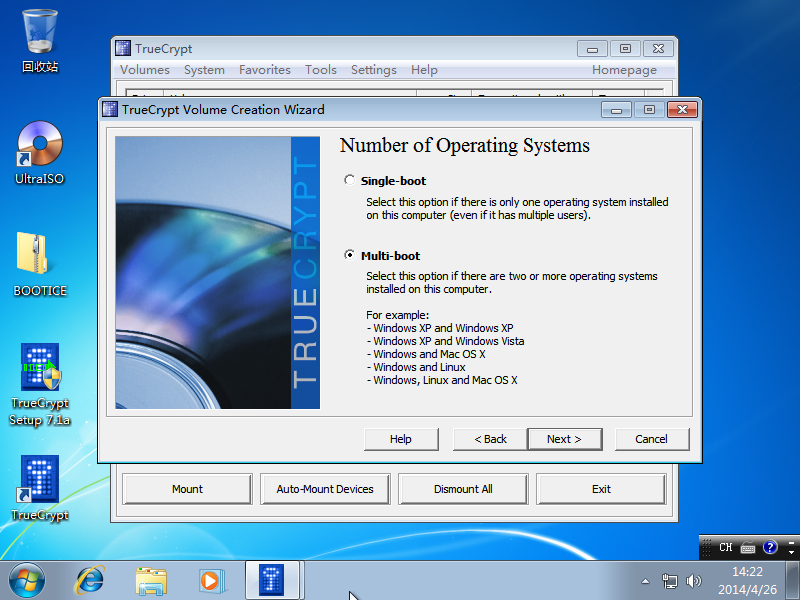Click the Mount button in TrueCrypt window
This screenshot has width=800, height=600.
(187, 489)
